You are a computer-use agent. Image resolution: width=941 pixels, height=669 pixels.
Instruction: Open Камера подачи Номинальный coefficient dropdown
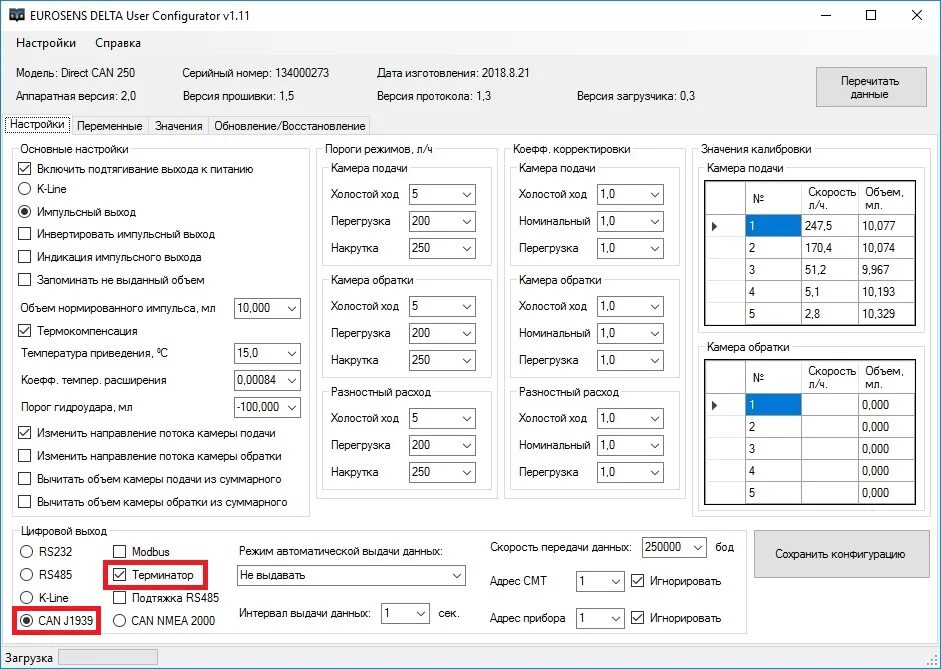click(x=655, y=221)
